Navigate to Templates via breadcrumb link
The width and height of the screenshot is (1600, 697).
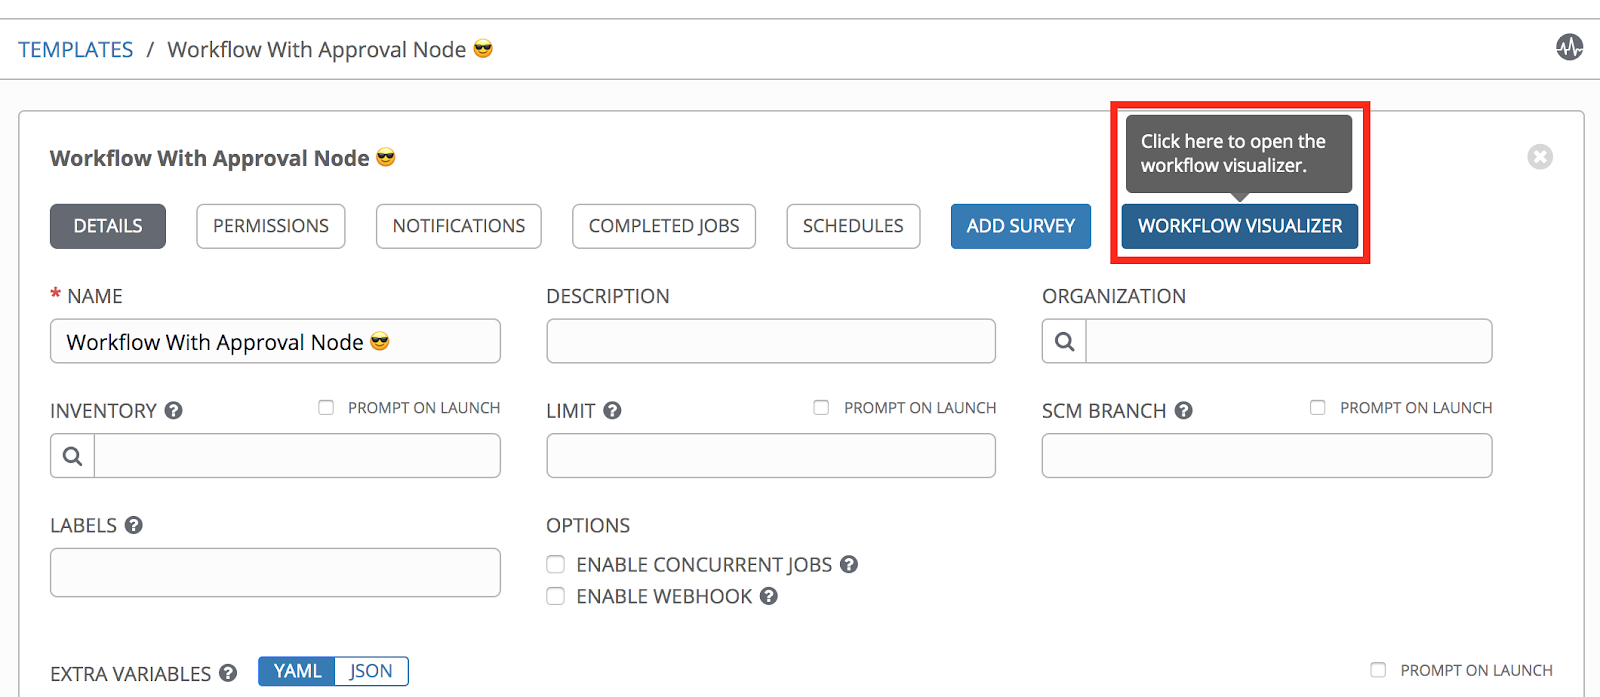pos(75,48)
